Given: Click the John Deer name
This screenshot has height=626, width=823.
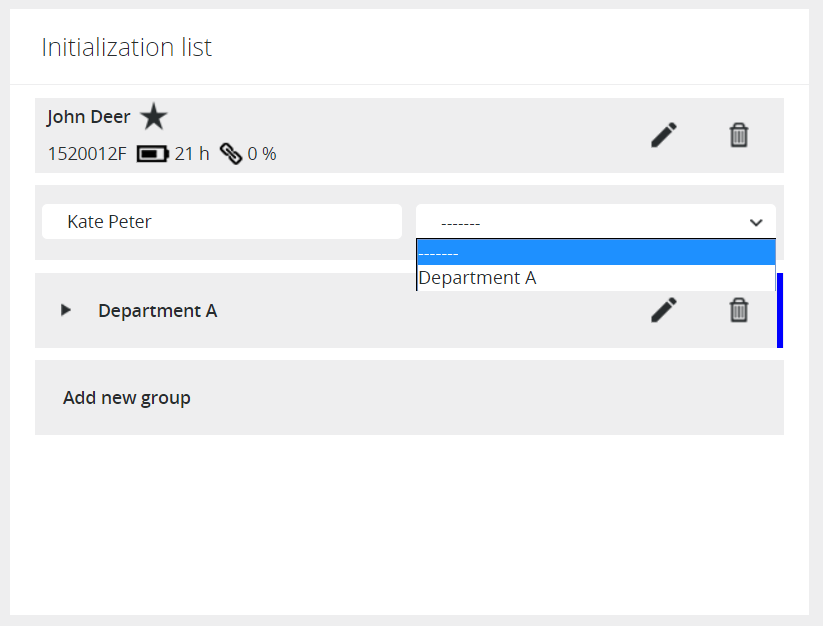Looking at the screenshot, I should (x=88, y=117).
